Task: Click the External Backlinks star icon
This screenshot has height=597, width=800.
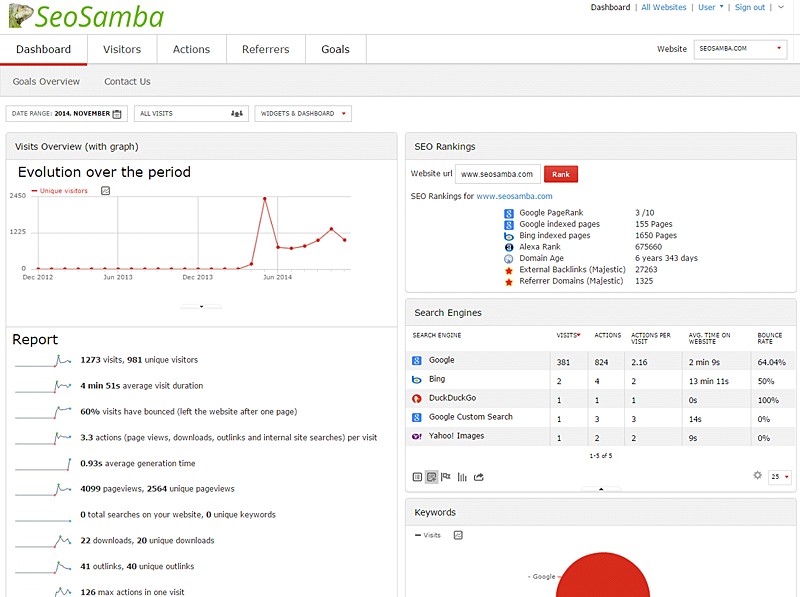Action: (509, 270)
